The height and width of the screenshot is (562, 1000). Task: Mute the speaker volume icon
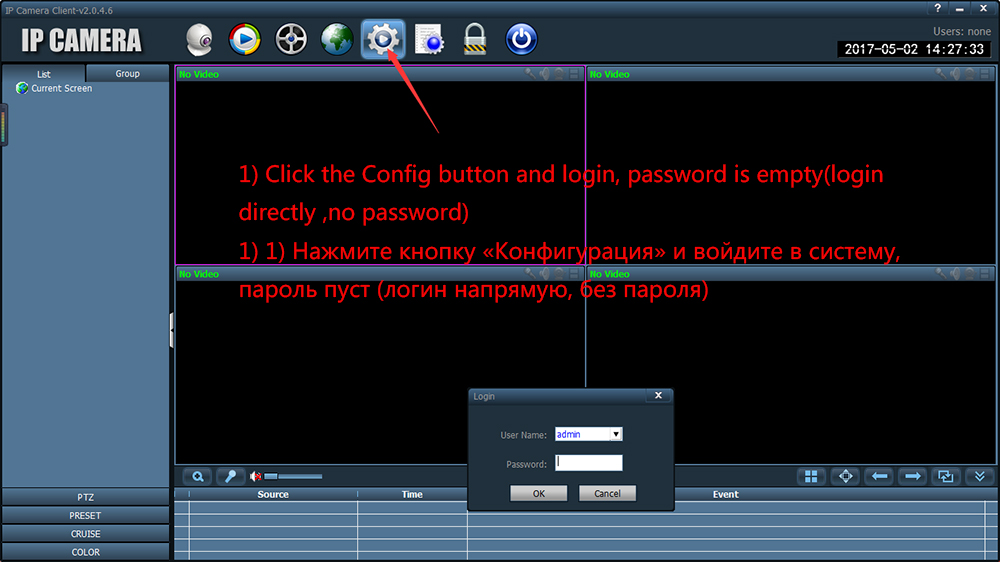pos(256,477)
